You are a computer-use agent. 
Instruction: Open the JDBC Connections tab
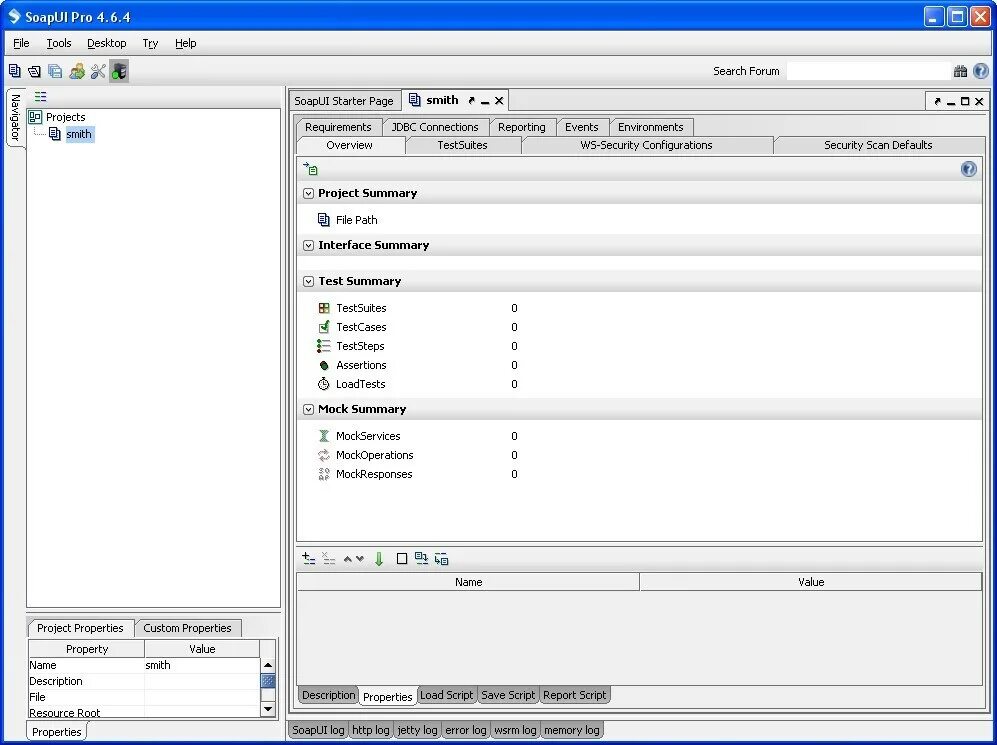[435, 127]
